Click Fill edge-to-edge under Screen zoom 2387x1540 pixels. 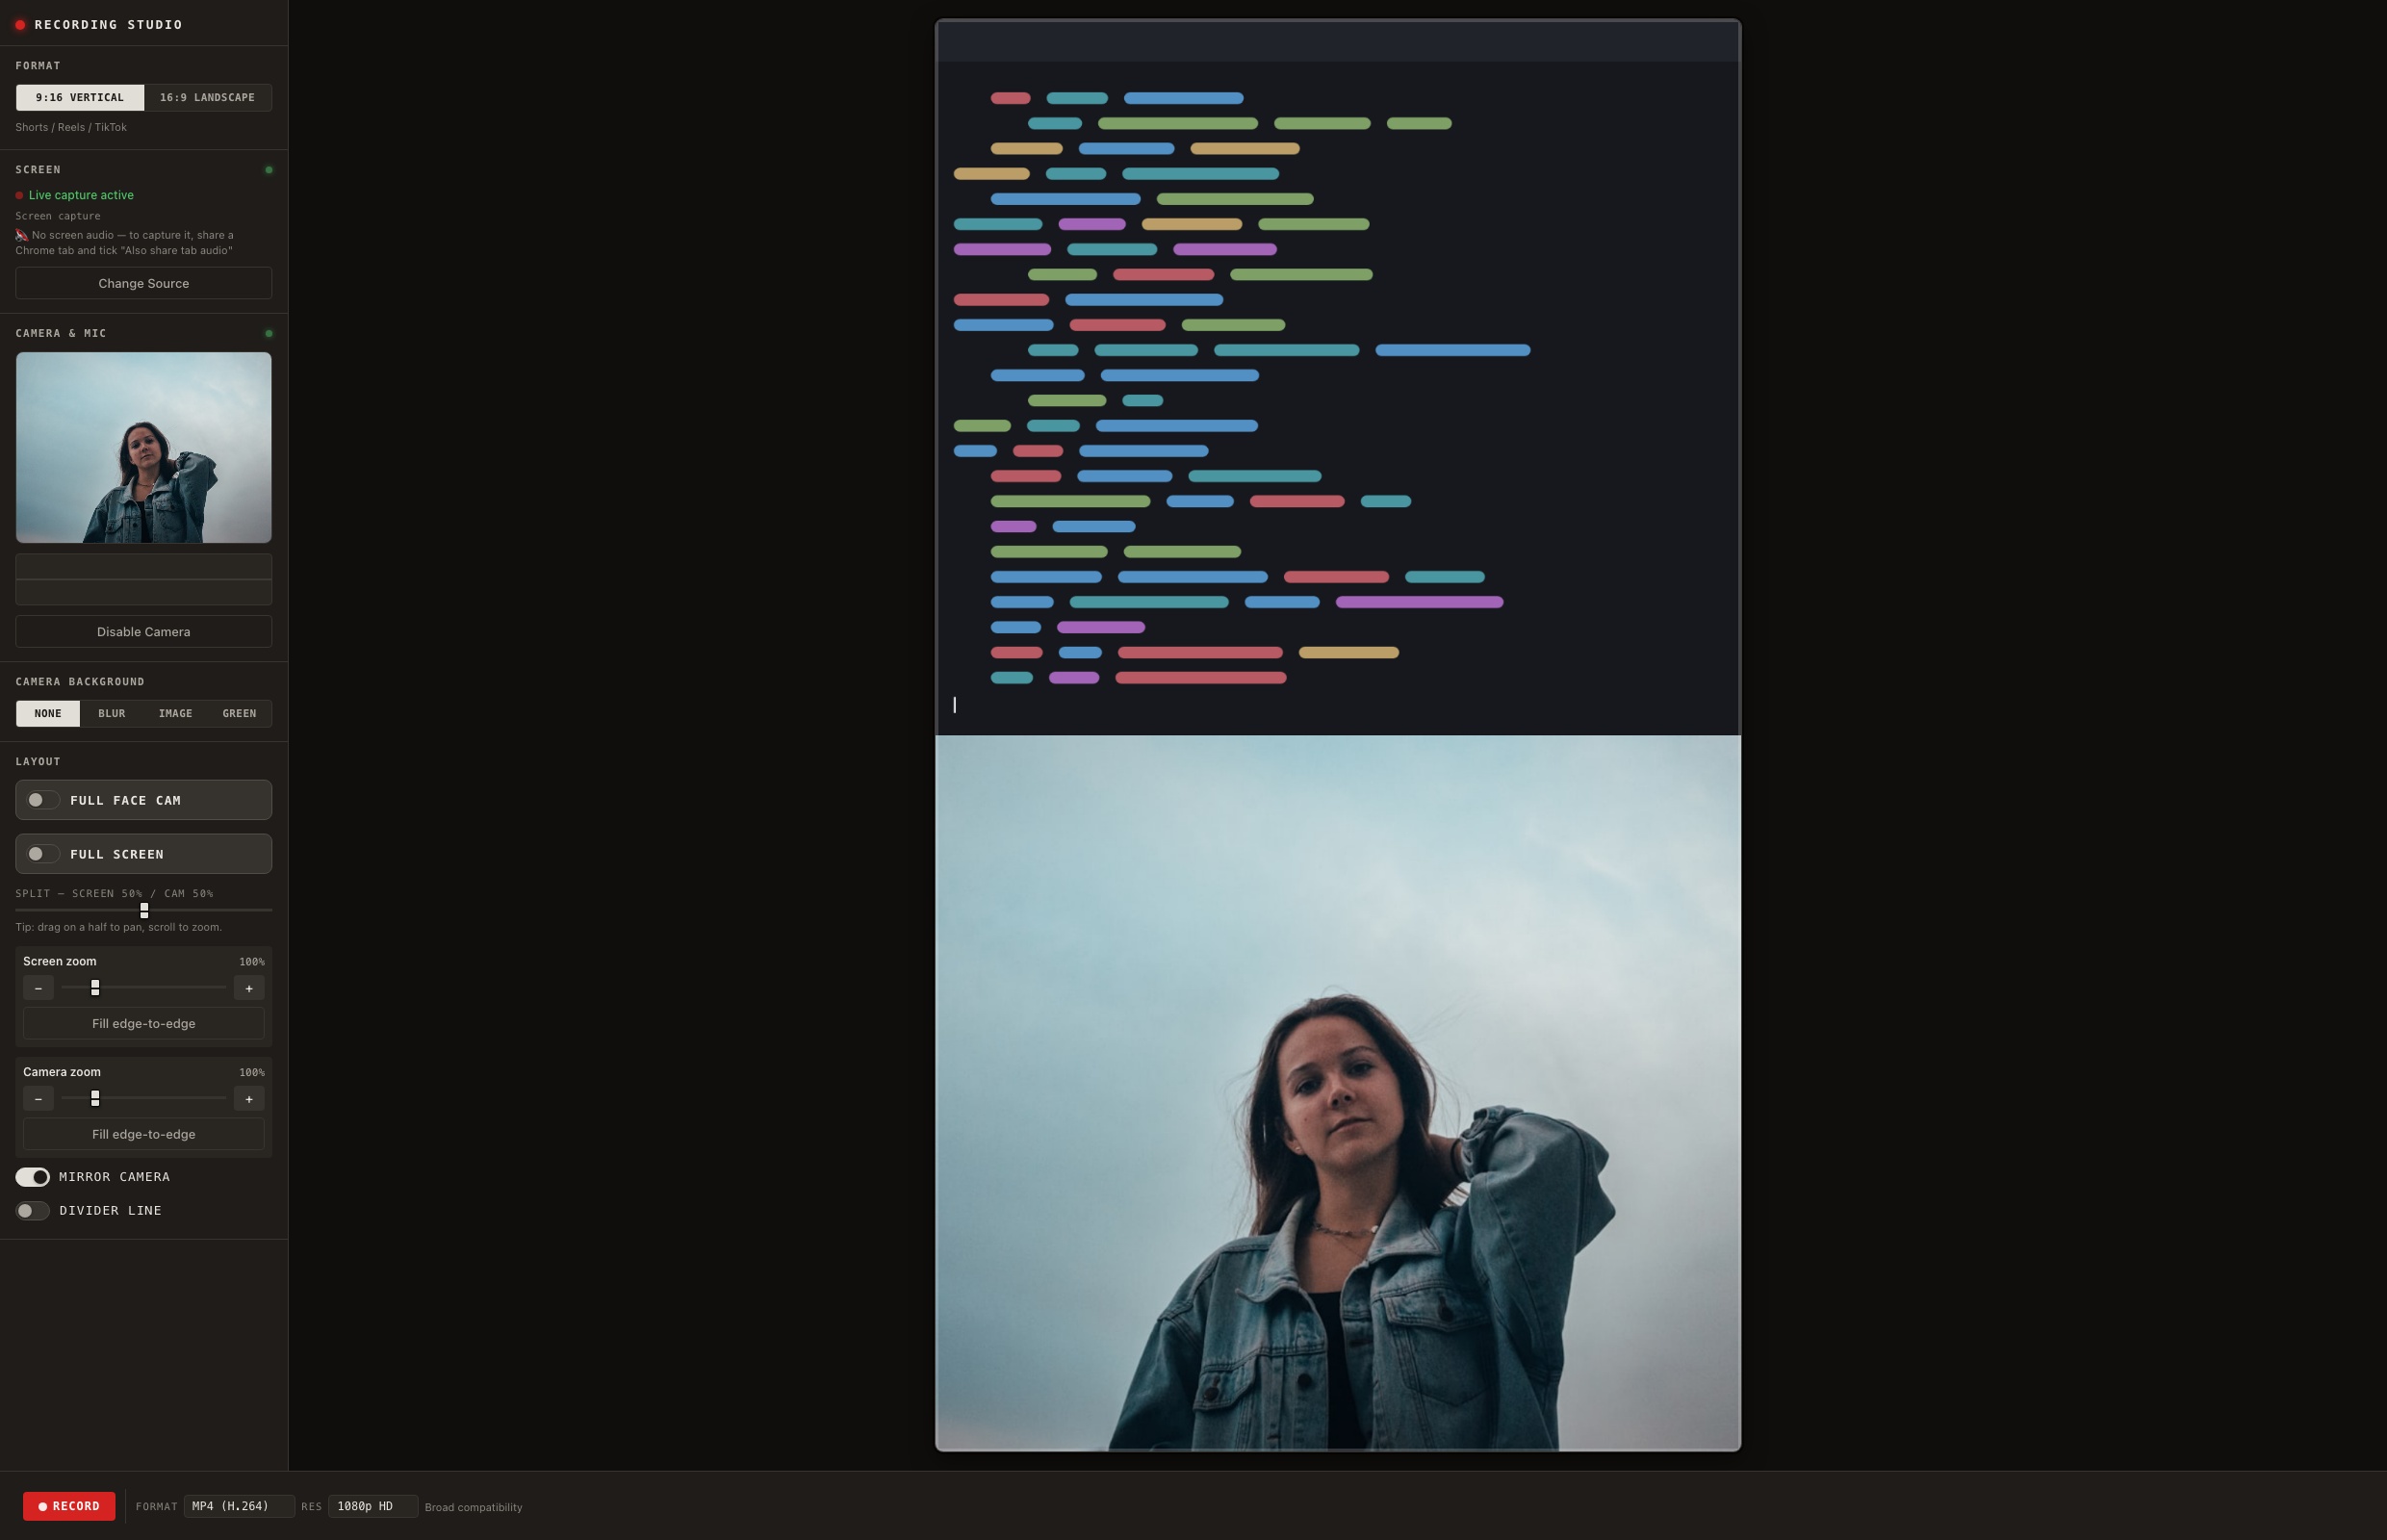pyautogui.click(x=144, y=1024)
